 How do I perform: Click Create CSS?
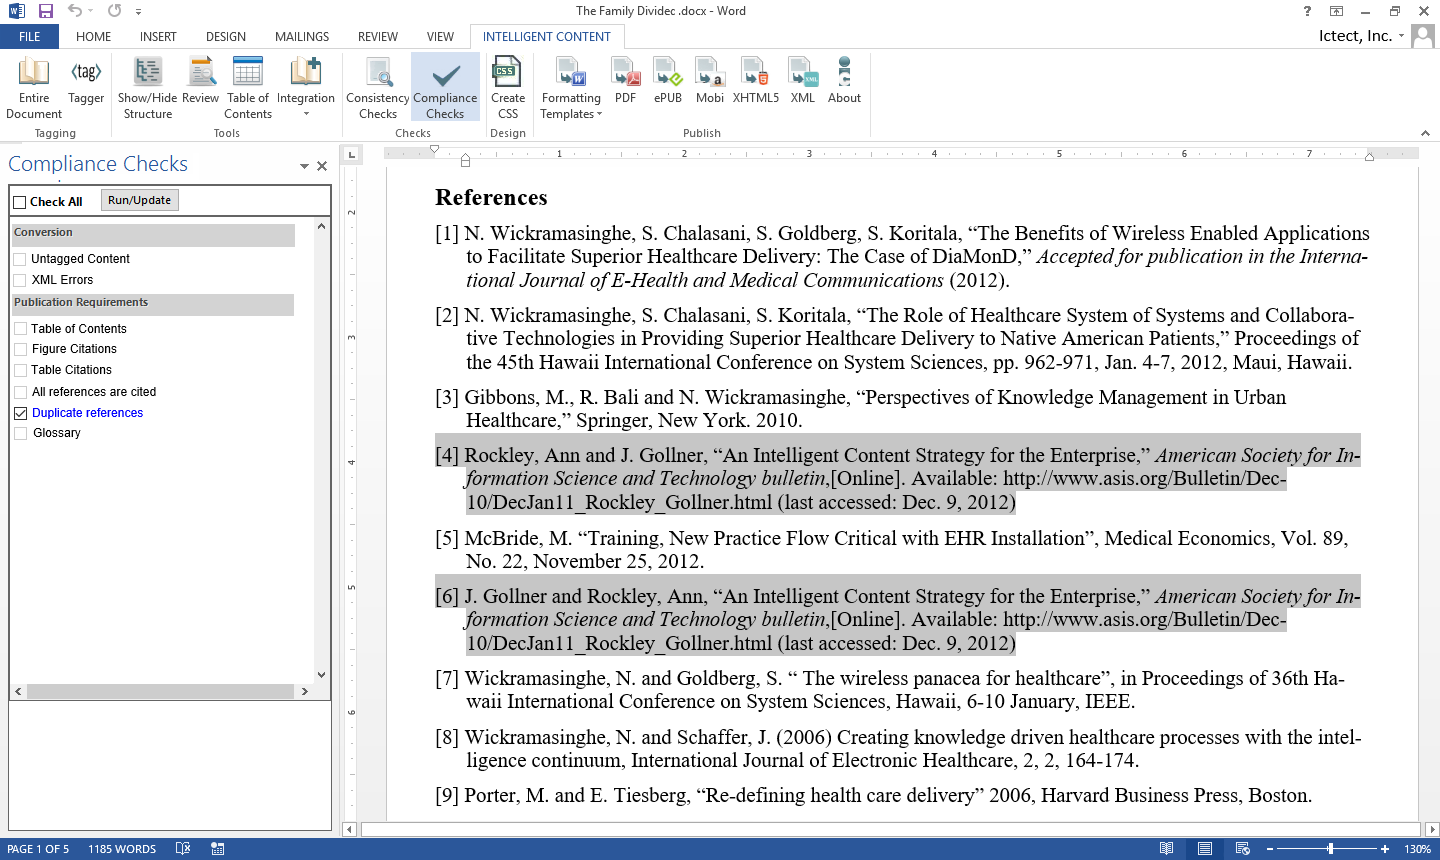point(508,87)
